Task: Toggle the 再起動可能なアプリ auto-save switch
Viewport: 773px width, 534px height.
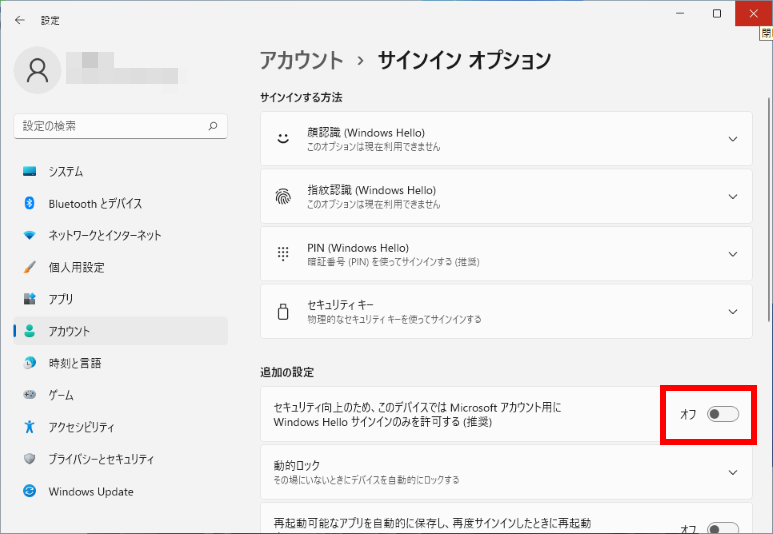Action: tap(723, 528)
